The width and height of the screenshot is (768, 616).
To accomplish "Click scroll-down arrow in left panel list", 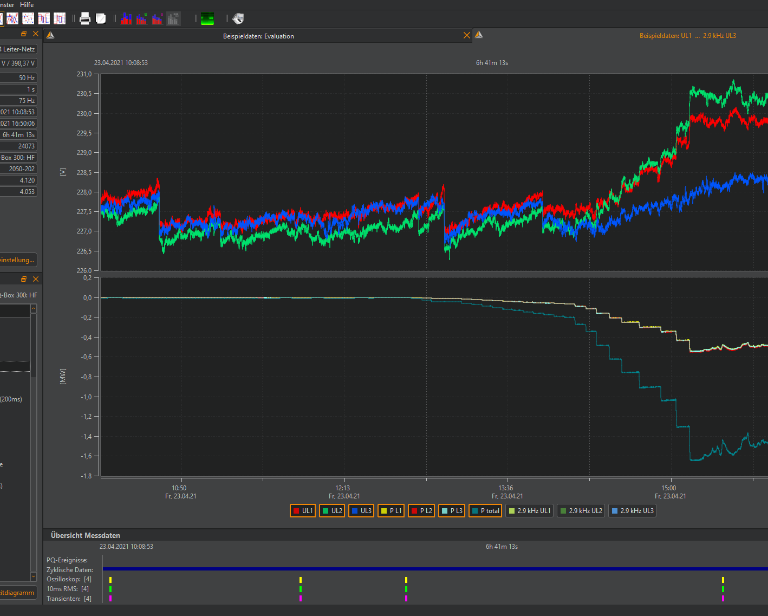I will point(33,576).
